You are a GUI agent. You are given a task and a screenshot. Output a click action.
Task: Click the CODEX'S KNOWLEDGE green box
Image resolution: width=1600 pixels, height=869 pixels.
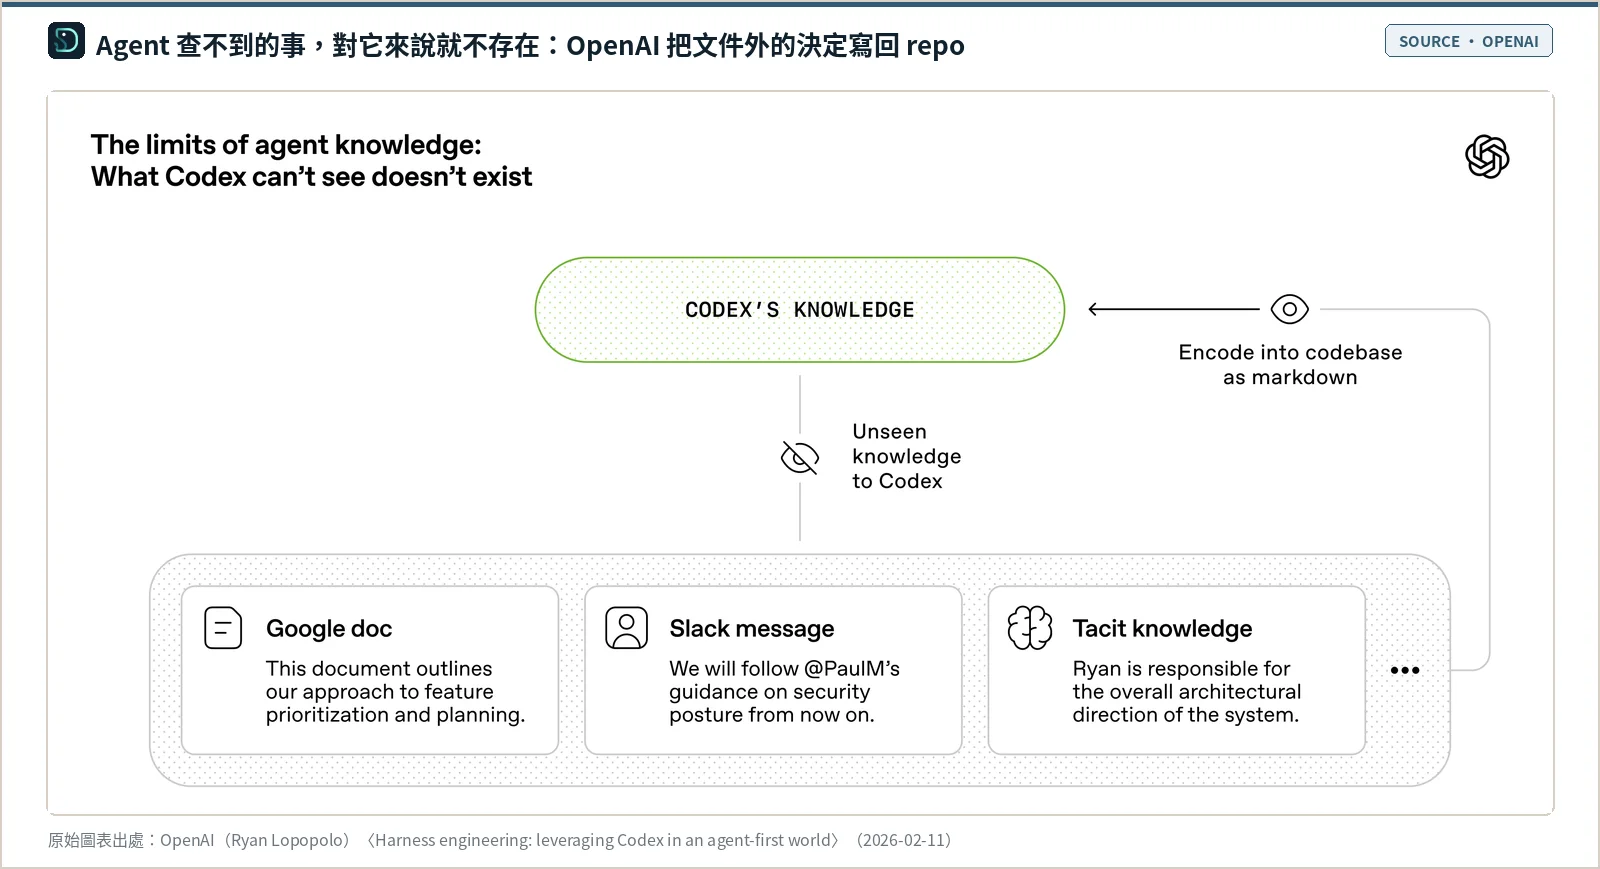800,310
